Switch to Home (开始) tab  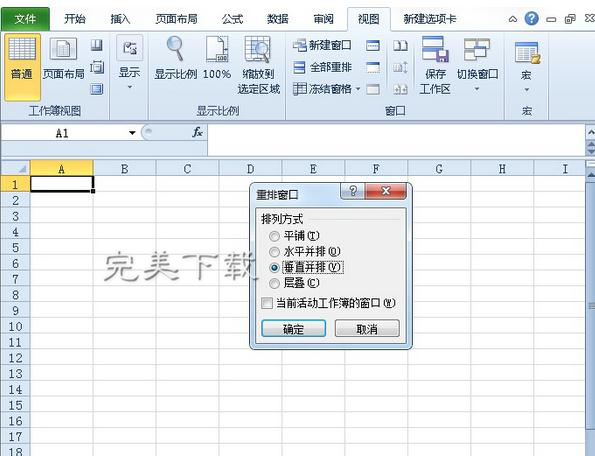[75, 19]
